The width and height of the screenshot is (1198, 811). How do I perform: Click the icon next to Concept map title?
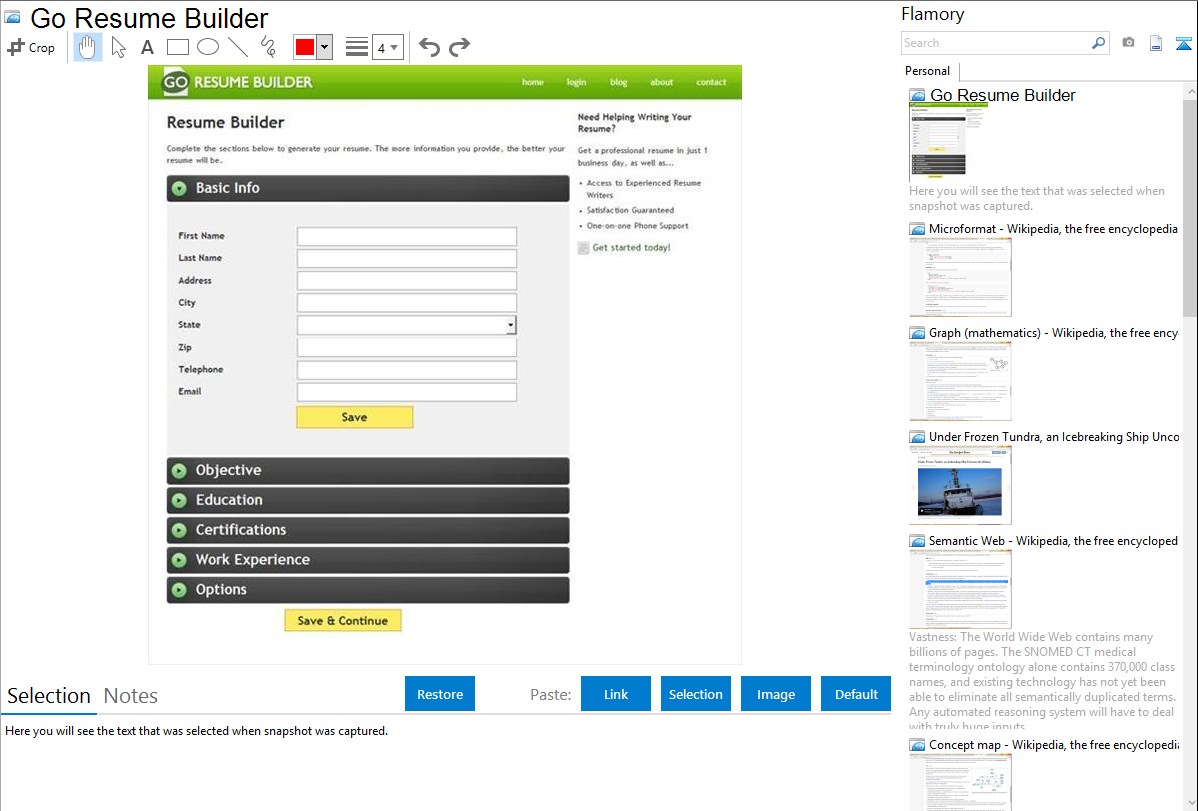(x=917, y=744)
